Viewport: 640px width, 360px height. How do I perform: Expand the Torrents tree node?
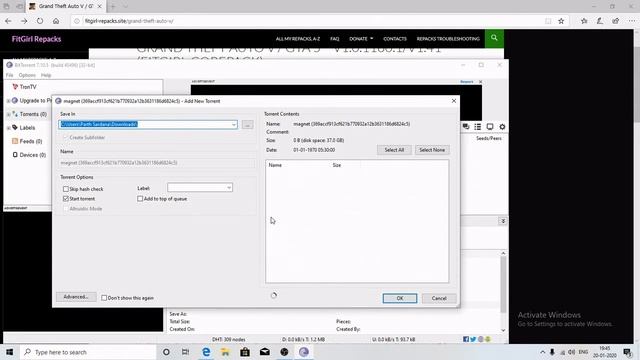pos(8,115)
